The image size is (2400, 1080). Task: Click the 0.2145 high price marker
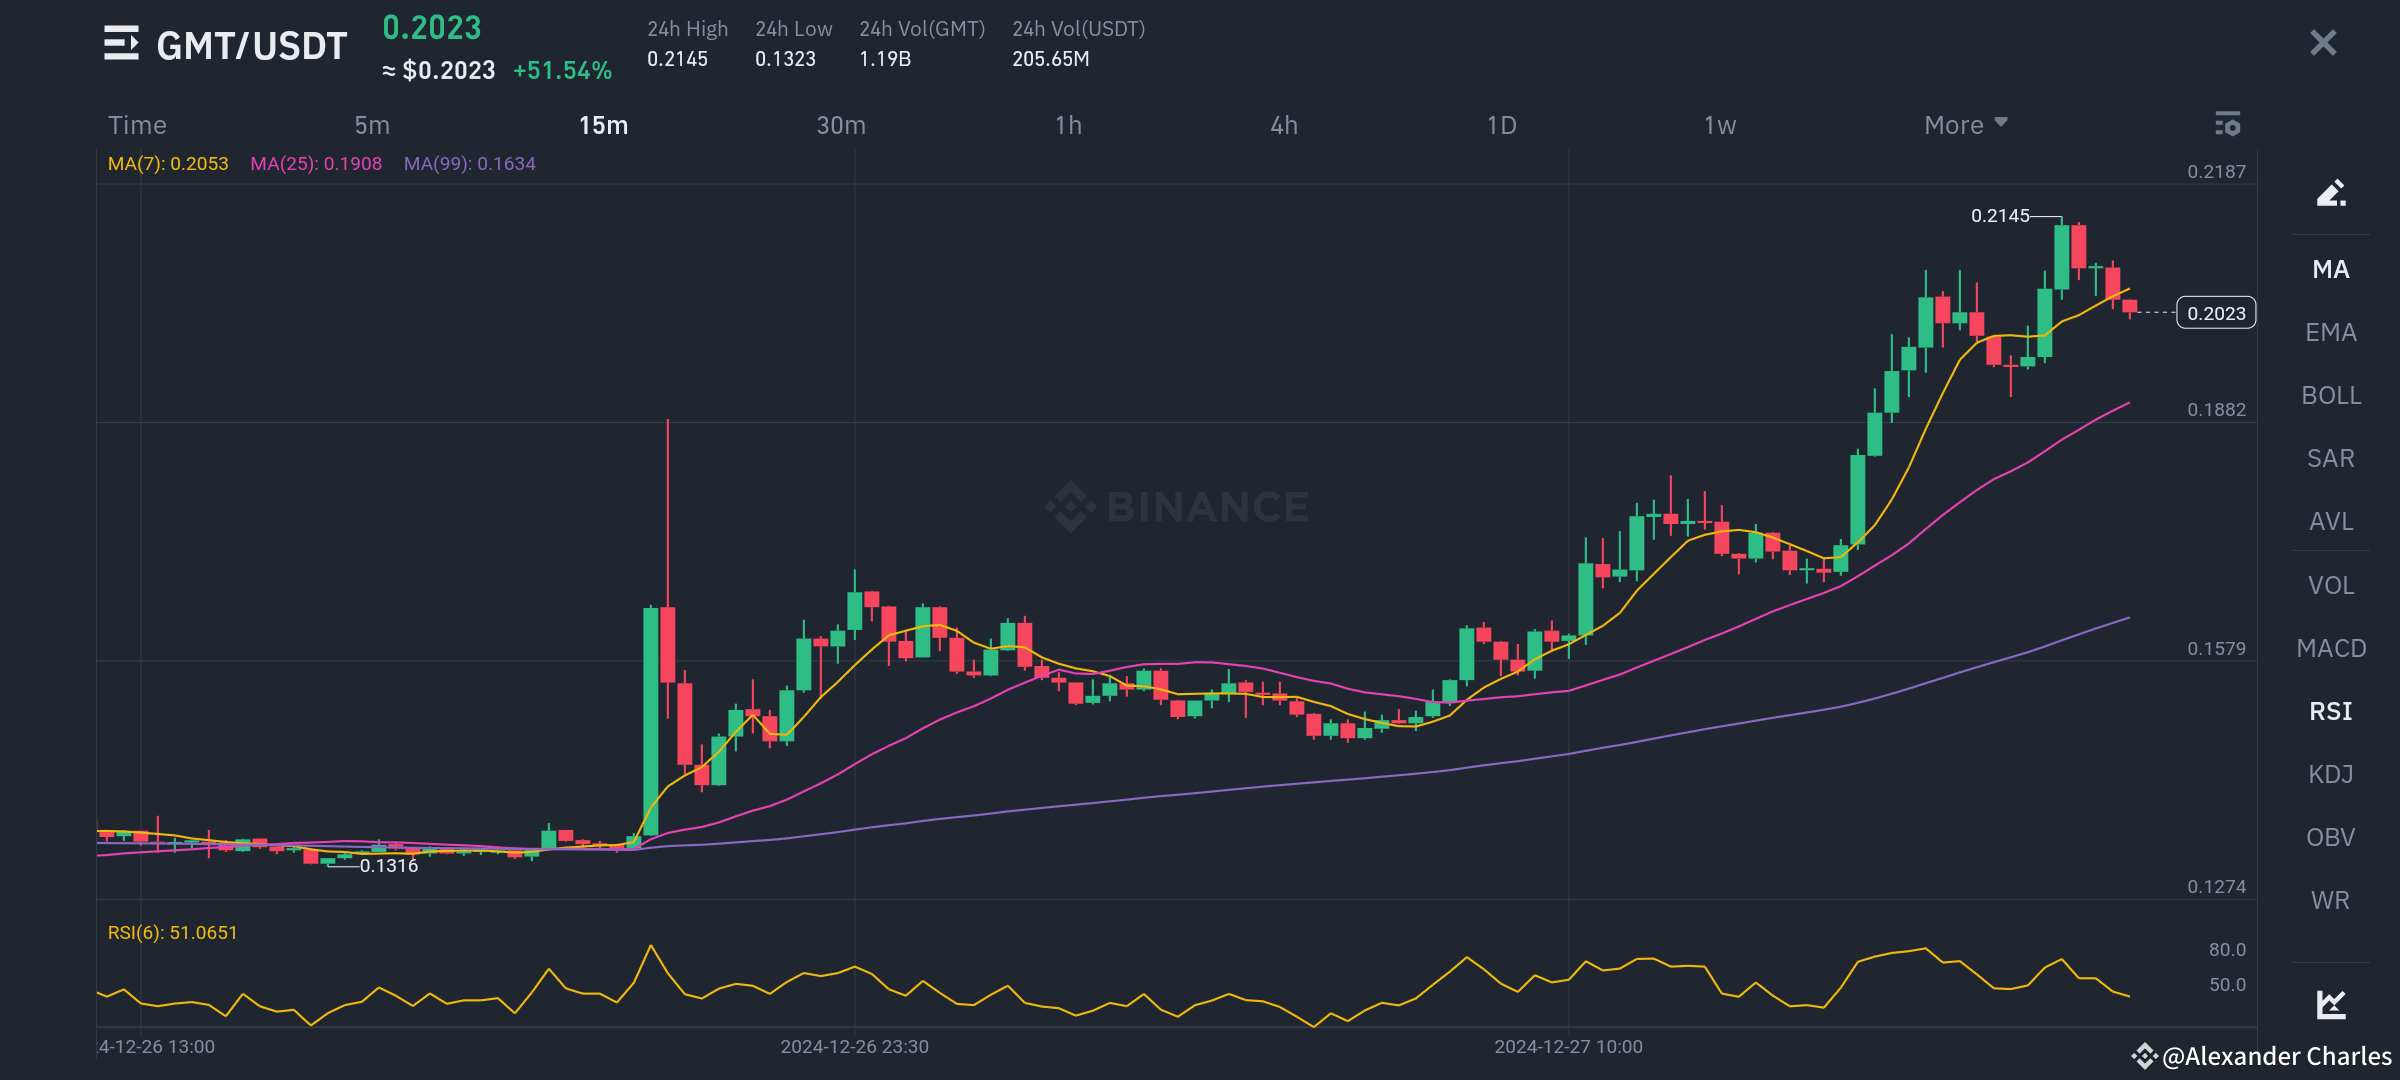tap(1999, 216)
